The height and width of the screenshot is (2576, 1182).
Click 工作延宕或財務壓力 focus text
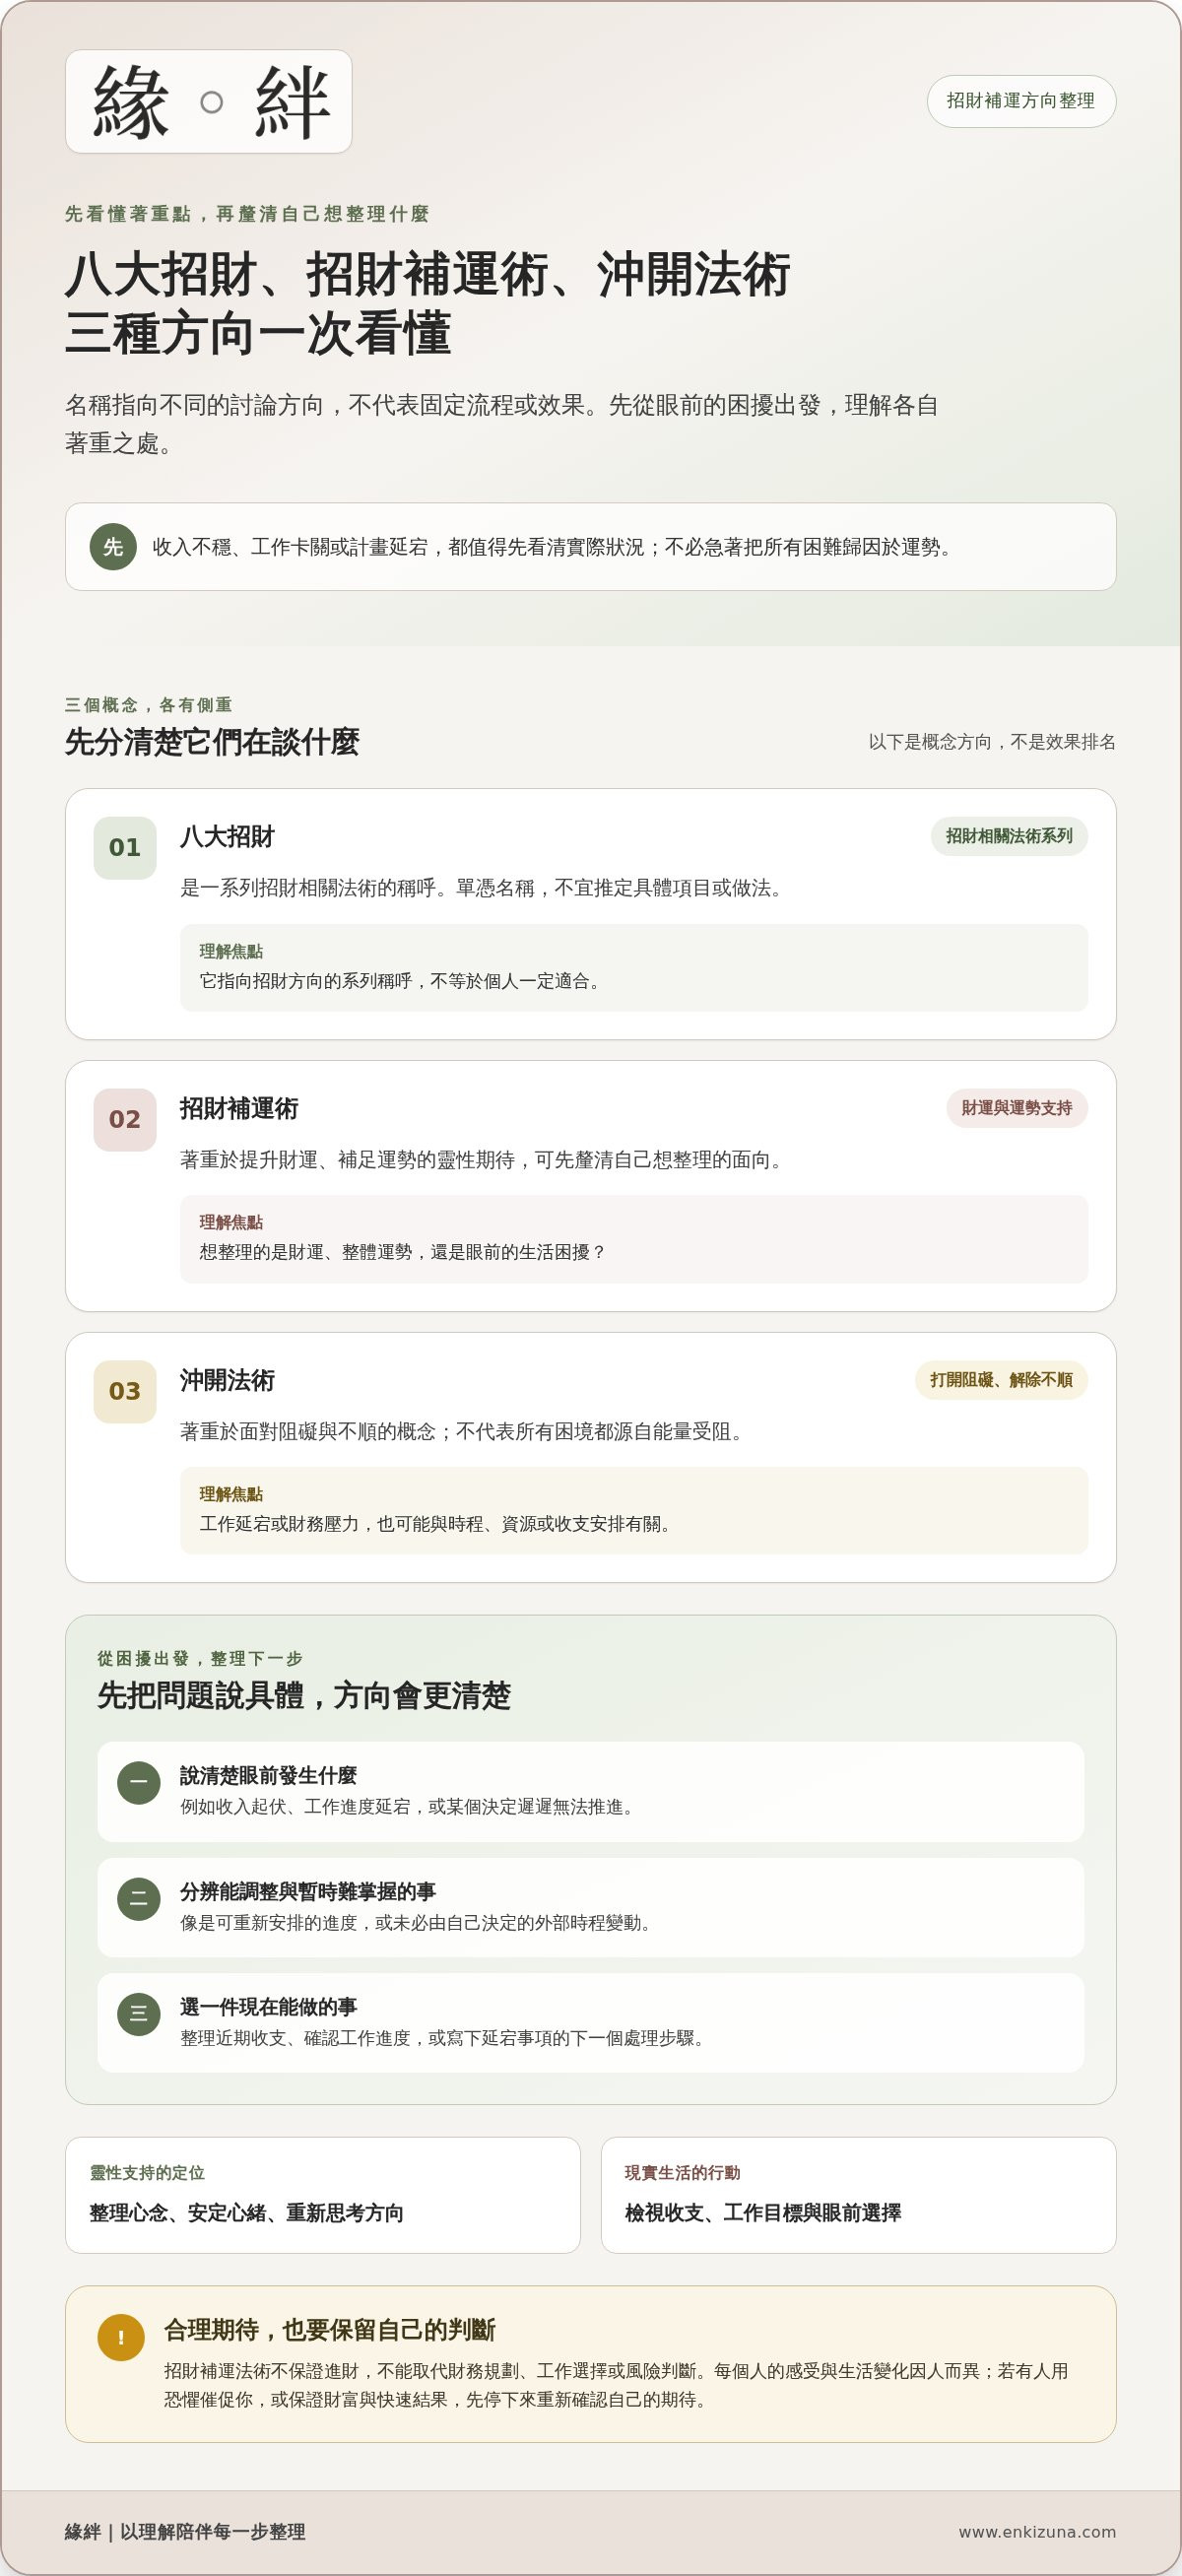pyautogui.click(x=437, y=1524)
